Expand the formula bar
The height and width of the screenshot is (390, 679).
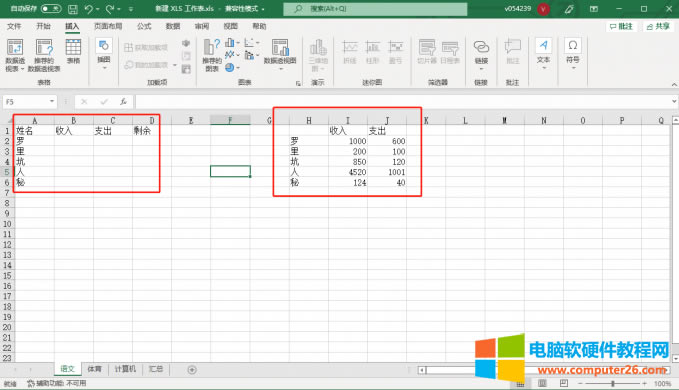[674, 101]
